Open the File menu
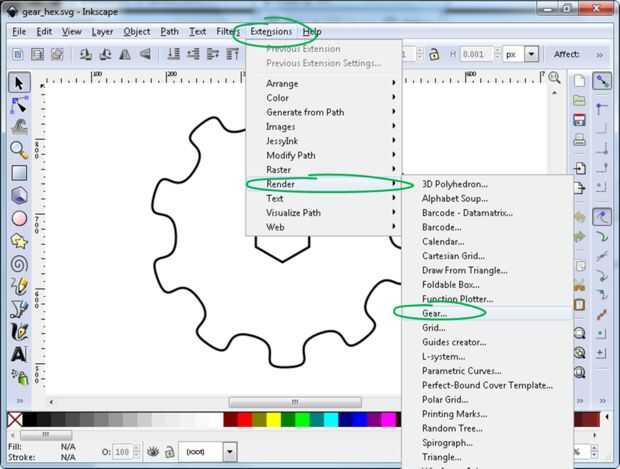 coord(19,32)
